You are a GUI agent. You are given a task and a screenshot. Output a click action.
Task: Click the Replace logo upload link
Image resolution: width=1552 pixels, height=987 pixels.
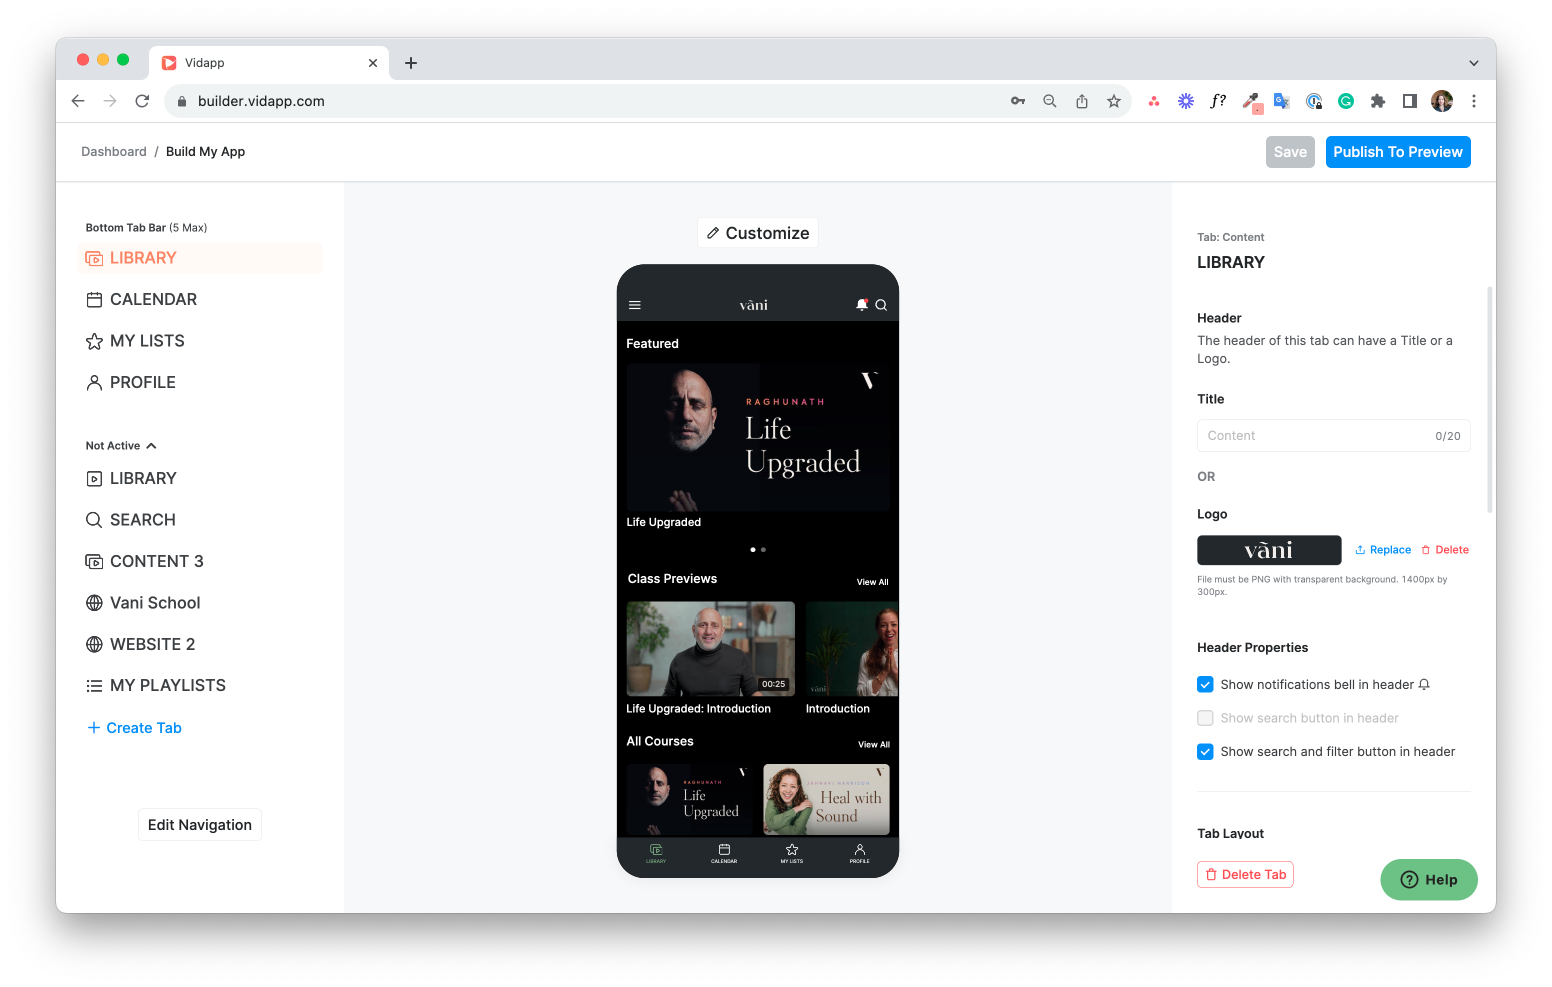(1383, 550)
